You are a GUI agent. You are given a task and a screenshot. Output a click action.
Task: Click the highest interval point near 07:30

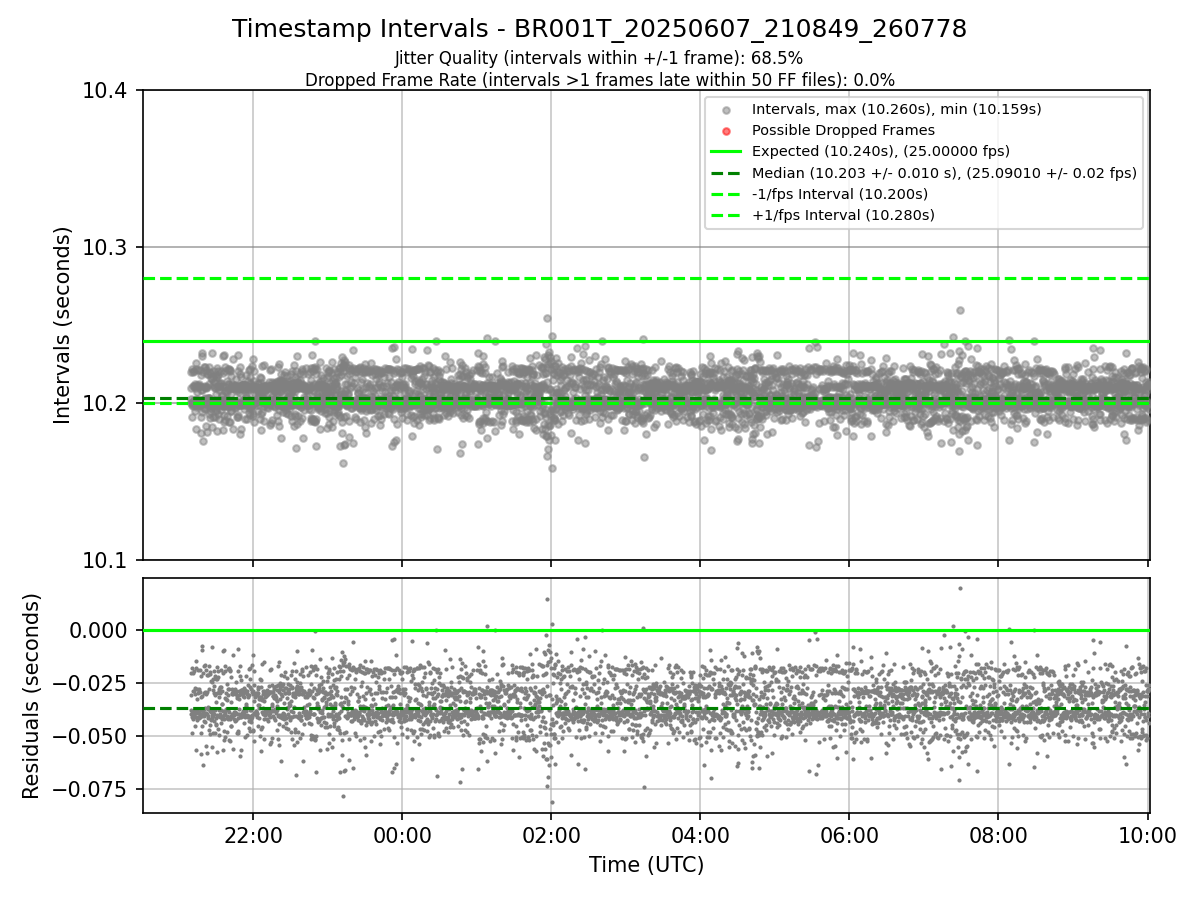point(960,310)
